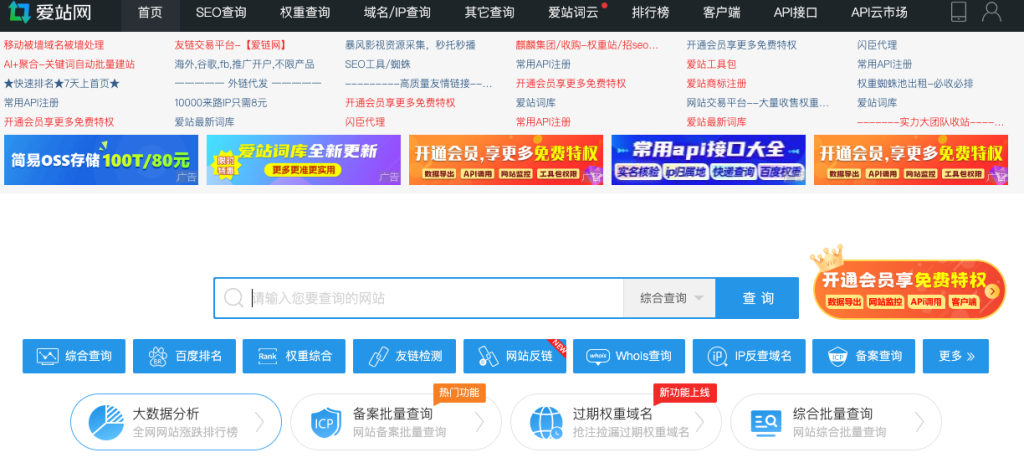
Task: Expand 更多 tools button
Action: 955,356
